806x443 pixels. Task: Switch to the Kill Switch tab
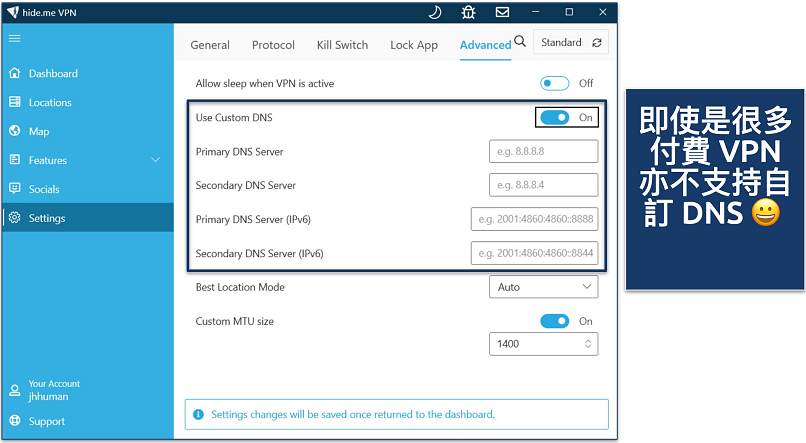coord(342,45)
